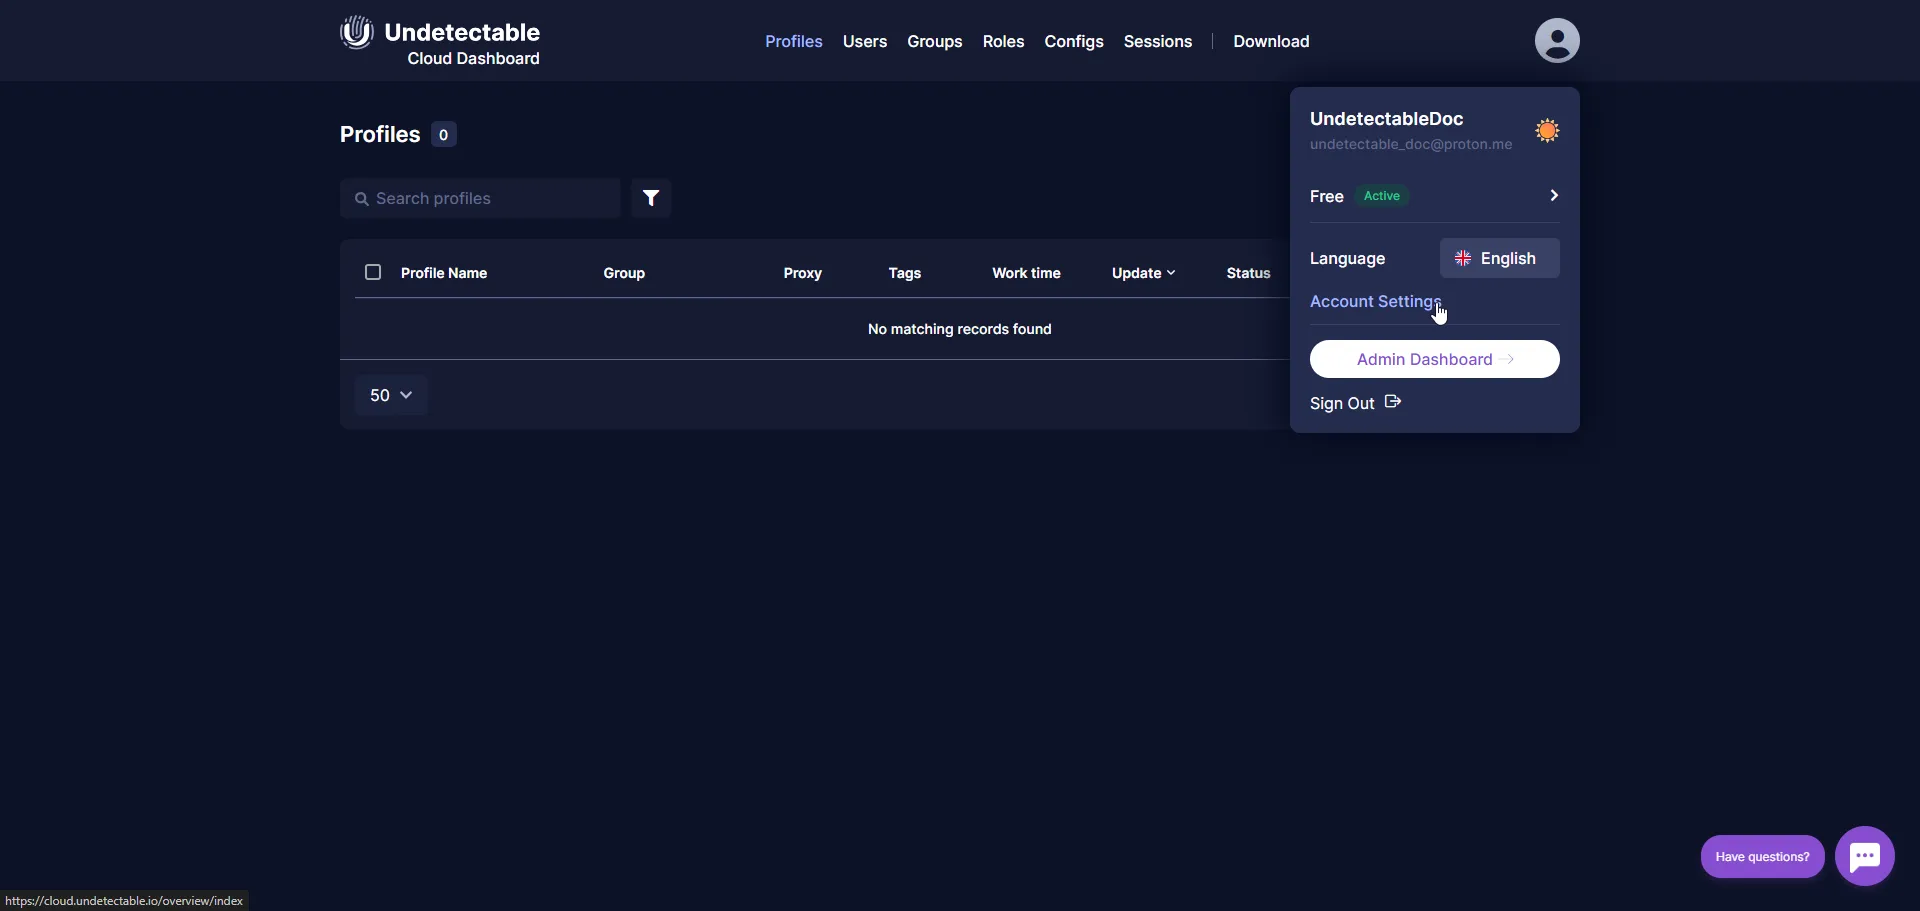Open the Configs menu item
The width and height of the screenshot is (1920, 911).
coord(1074,41)
